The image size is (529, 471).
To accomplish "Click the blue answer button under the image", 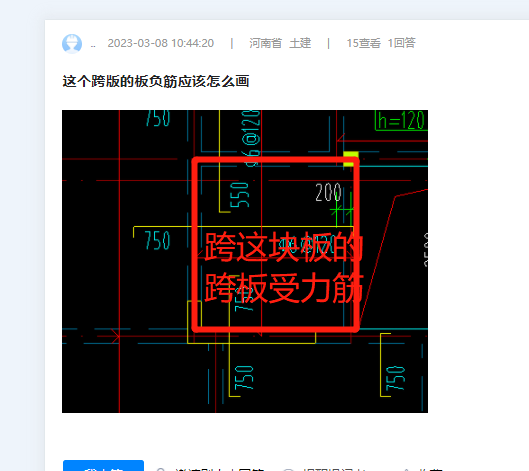I will [104, 466].
